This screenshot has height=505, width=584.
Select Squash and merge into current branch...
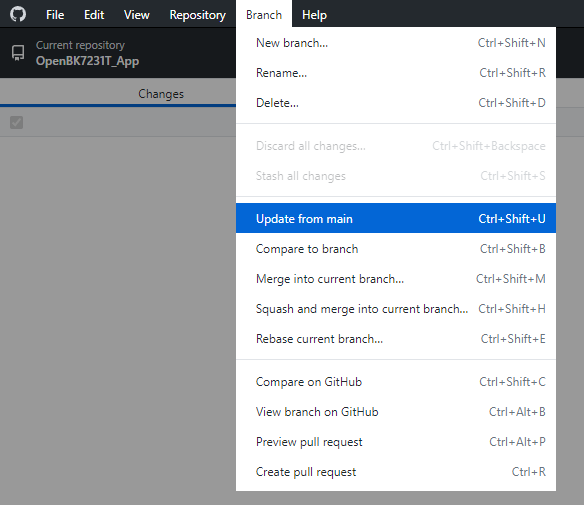(x=396, y=309)
